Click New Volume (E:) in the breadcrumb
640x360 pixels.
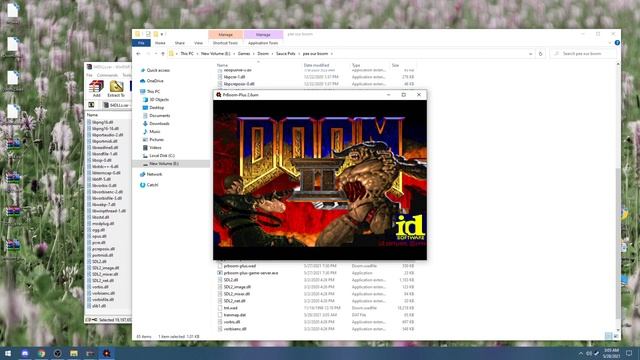tap(216, 53)
